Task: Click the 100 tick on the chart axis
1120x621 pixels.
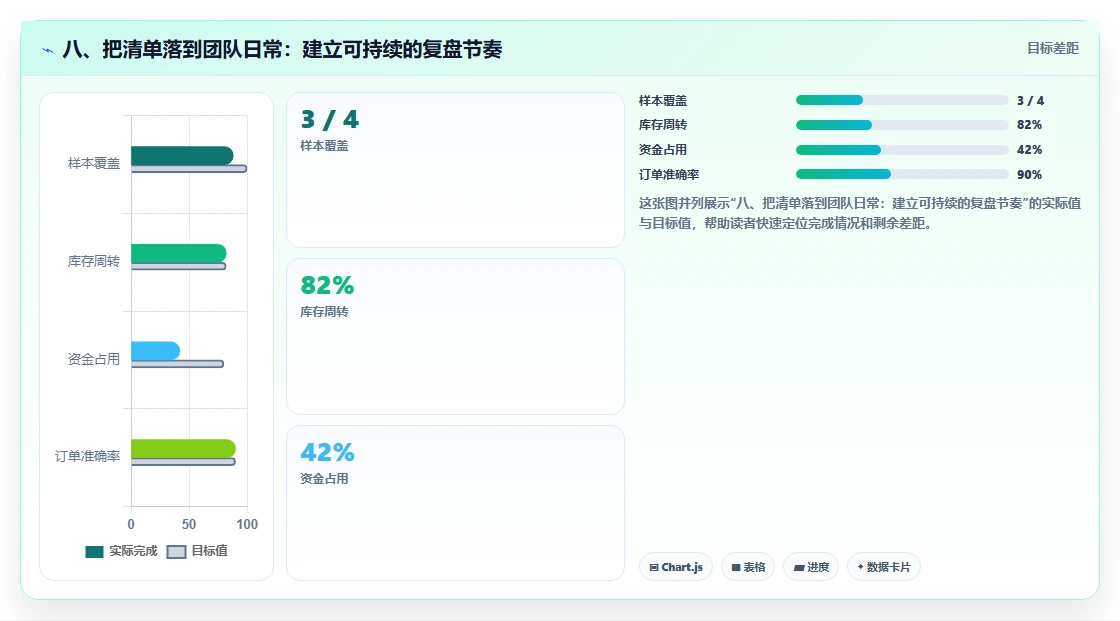Action: tap(247, 524)
